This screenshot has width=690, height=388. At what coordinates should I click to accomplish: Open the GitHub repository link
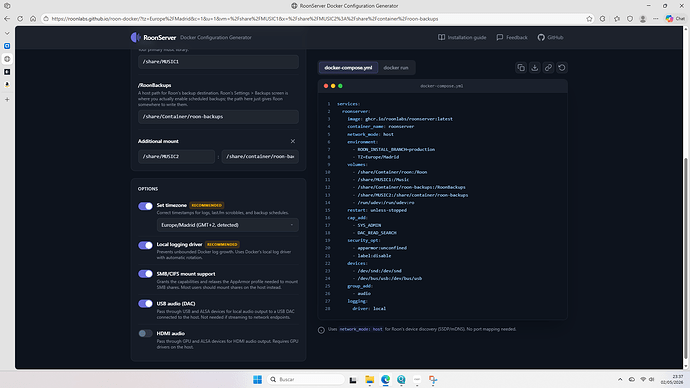point(551,37)
